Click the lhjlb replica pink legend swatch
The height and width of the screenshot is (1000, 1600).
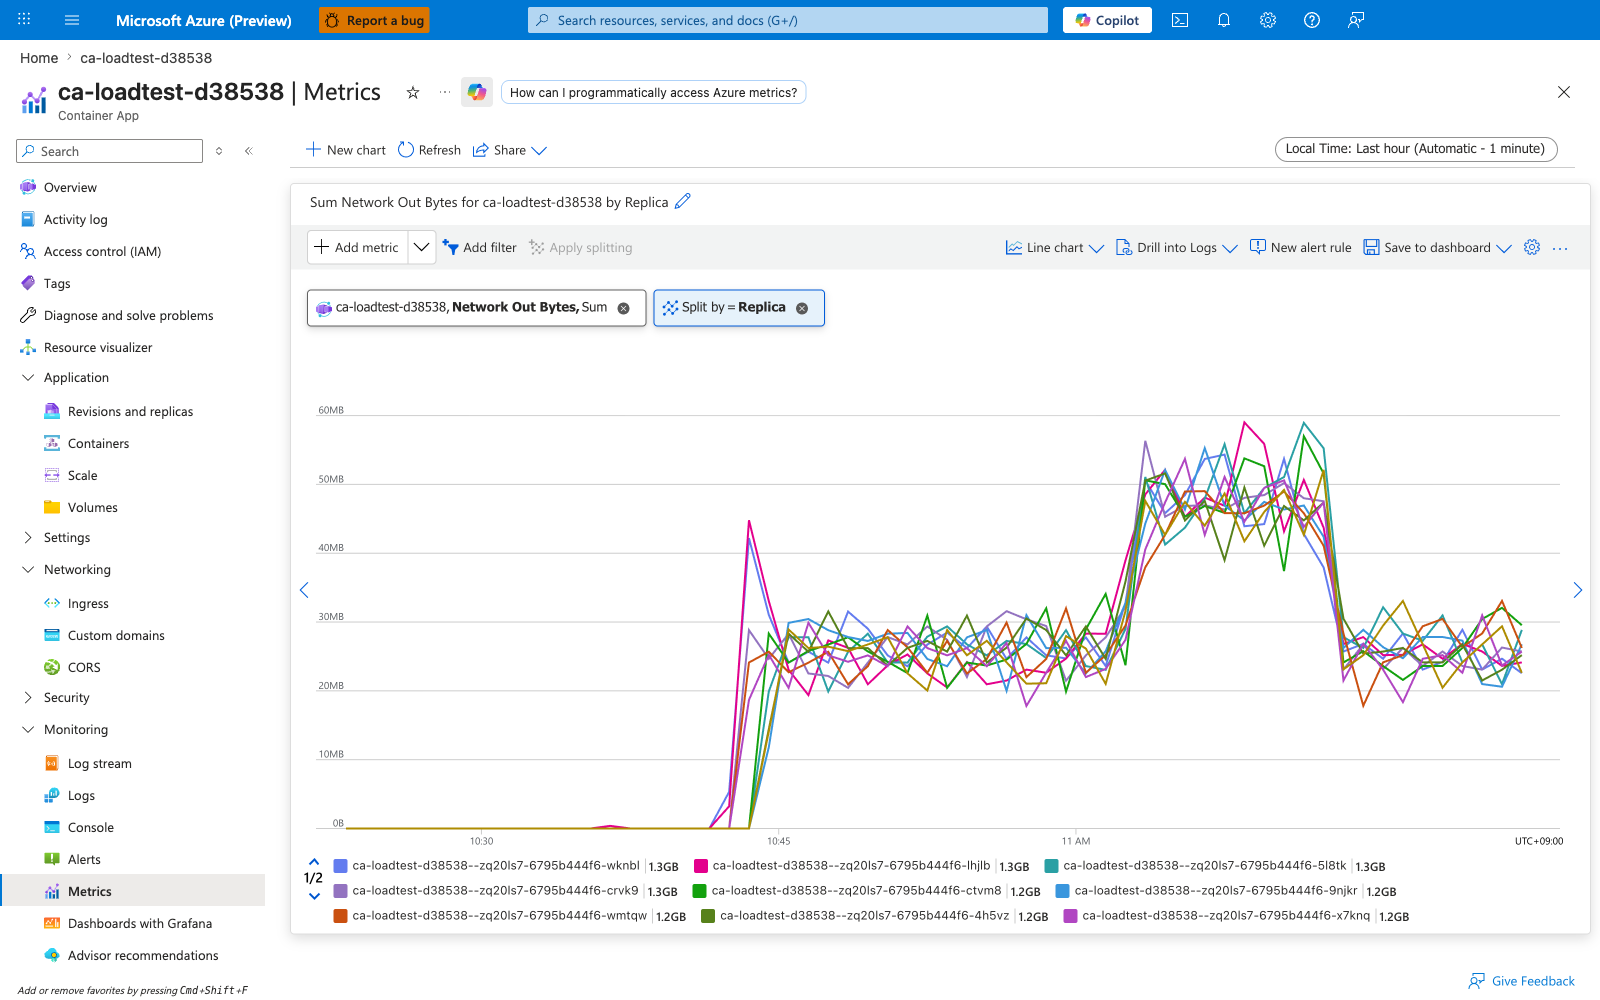(x=701, y=866)
